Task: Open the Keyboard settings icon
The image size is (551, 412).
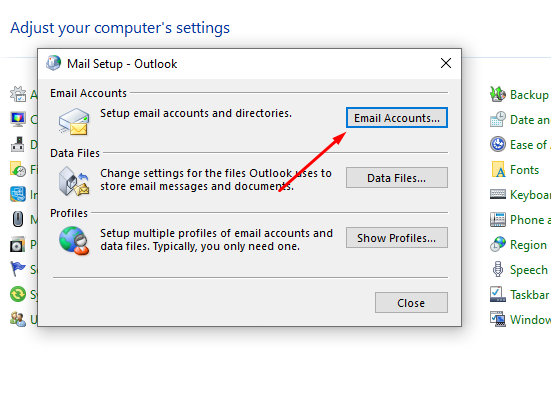Action: (498, 194)
